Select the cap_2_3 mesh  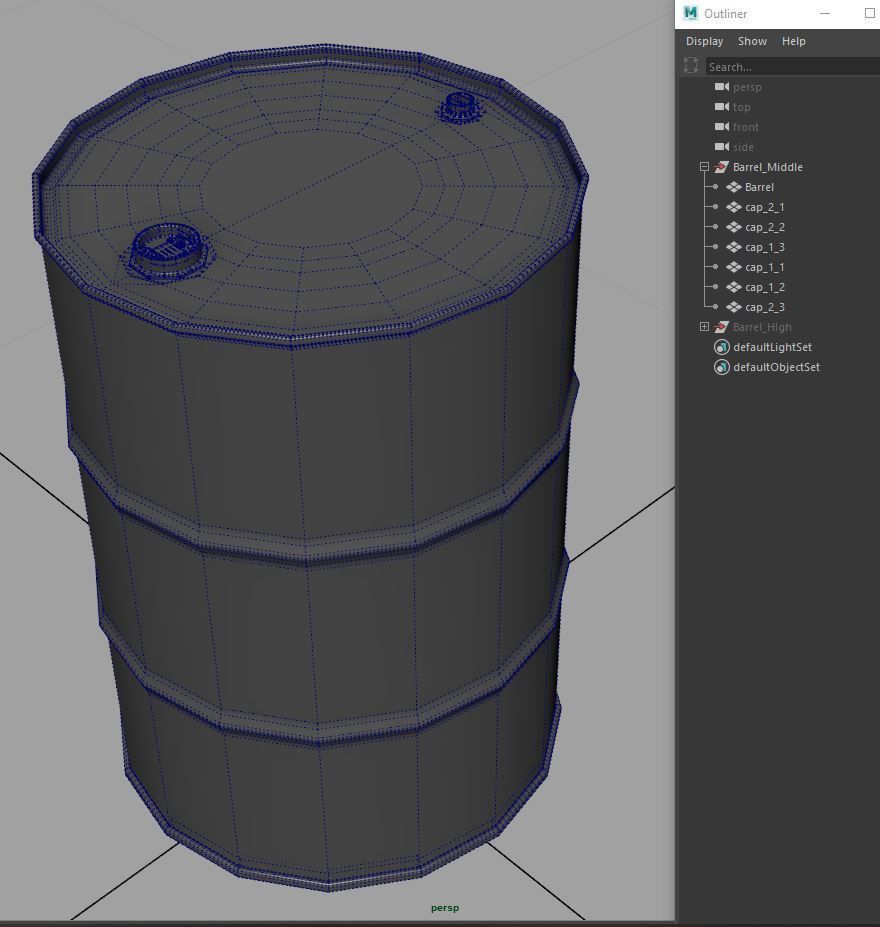764,307
